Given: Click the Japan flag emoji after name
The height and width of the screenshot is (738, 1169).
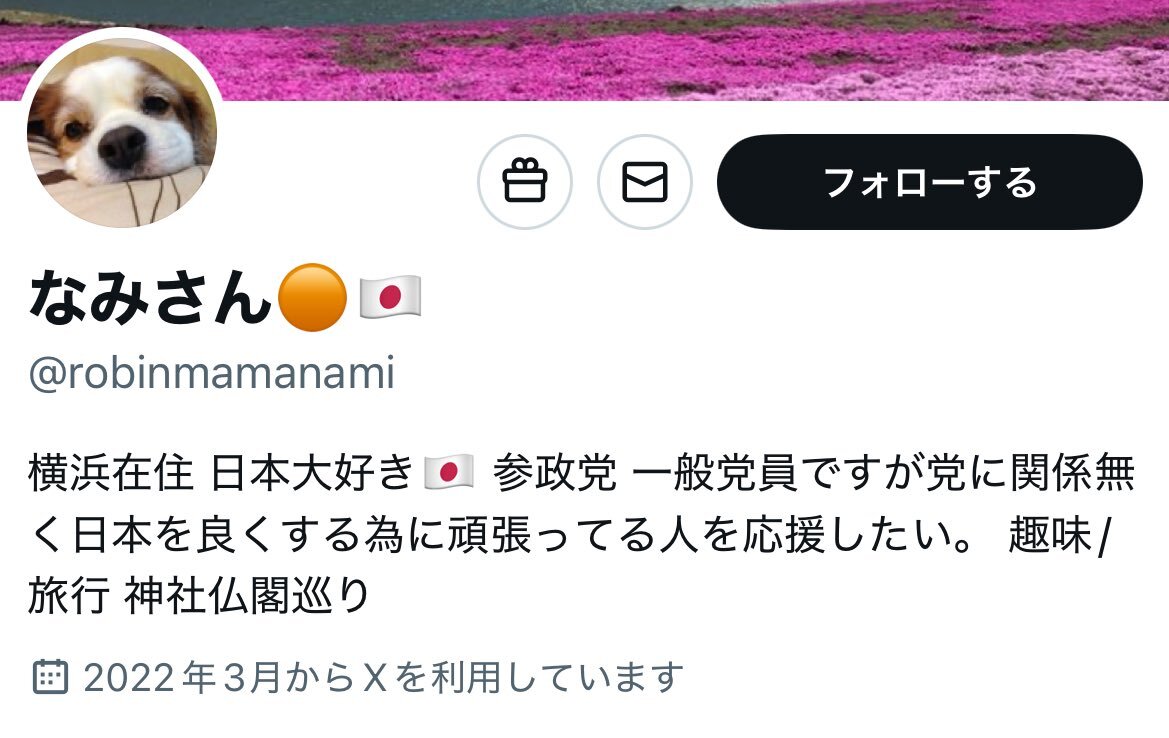Looking at the screenshot, I should pyautogui.click(x=390, y=297).
